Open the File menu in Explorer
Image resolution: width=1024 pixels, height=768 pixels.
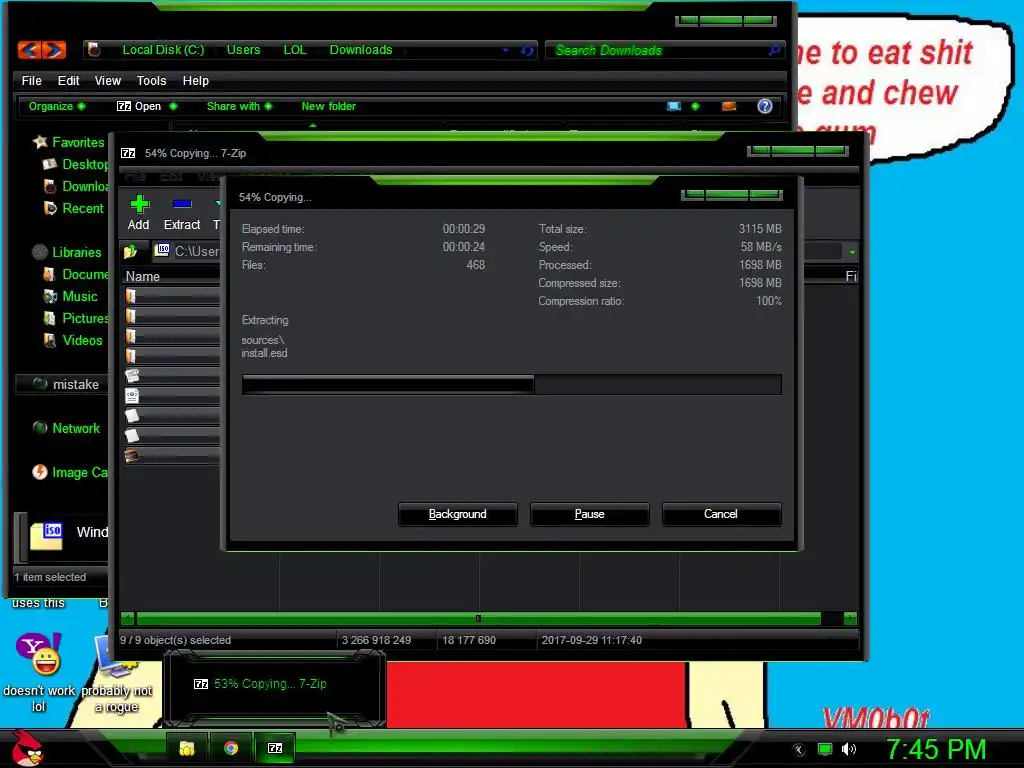coord(31,80)
